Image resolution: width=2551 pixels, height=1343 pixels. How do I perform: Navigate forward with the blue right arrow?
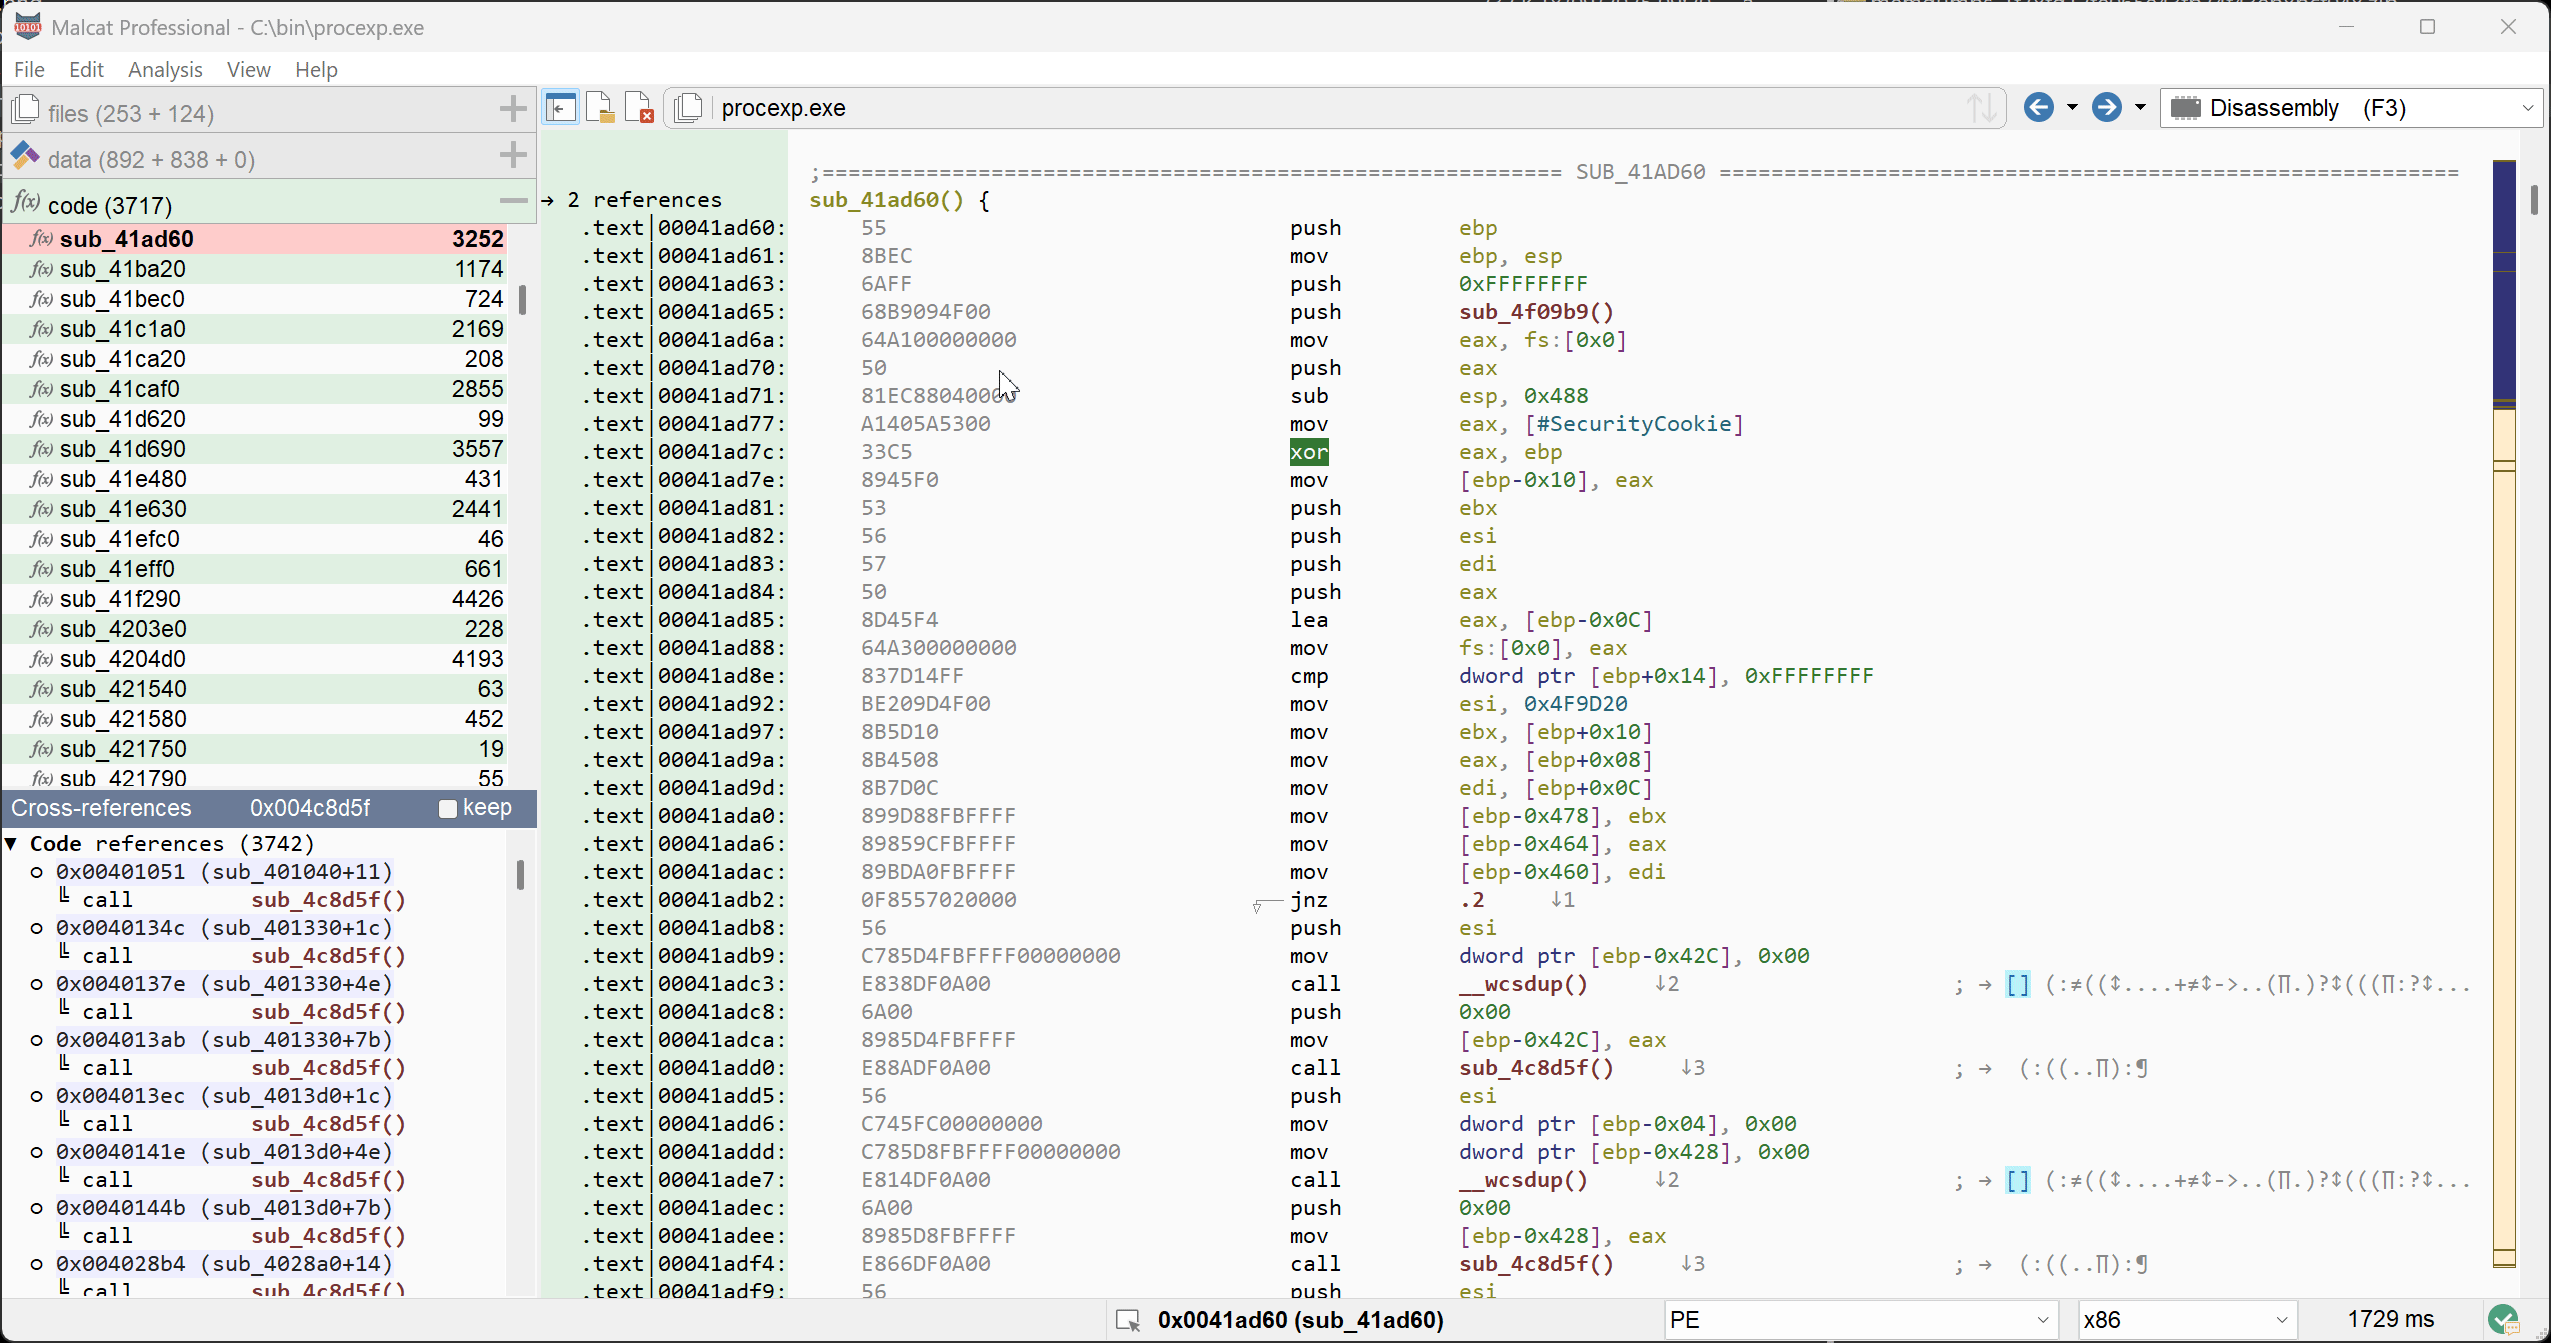(x=2106, y=107)
